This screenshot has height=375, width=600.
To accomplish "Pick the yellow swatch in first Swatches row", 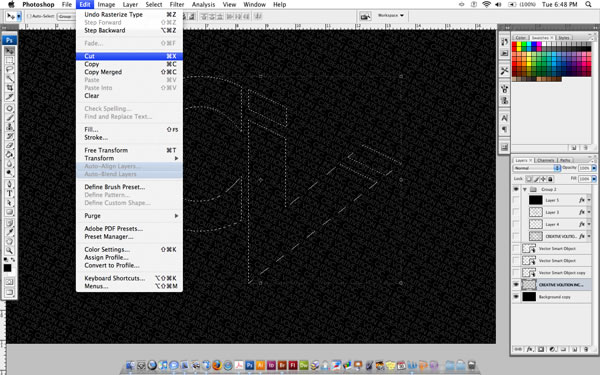I will 519,44.
